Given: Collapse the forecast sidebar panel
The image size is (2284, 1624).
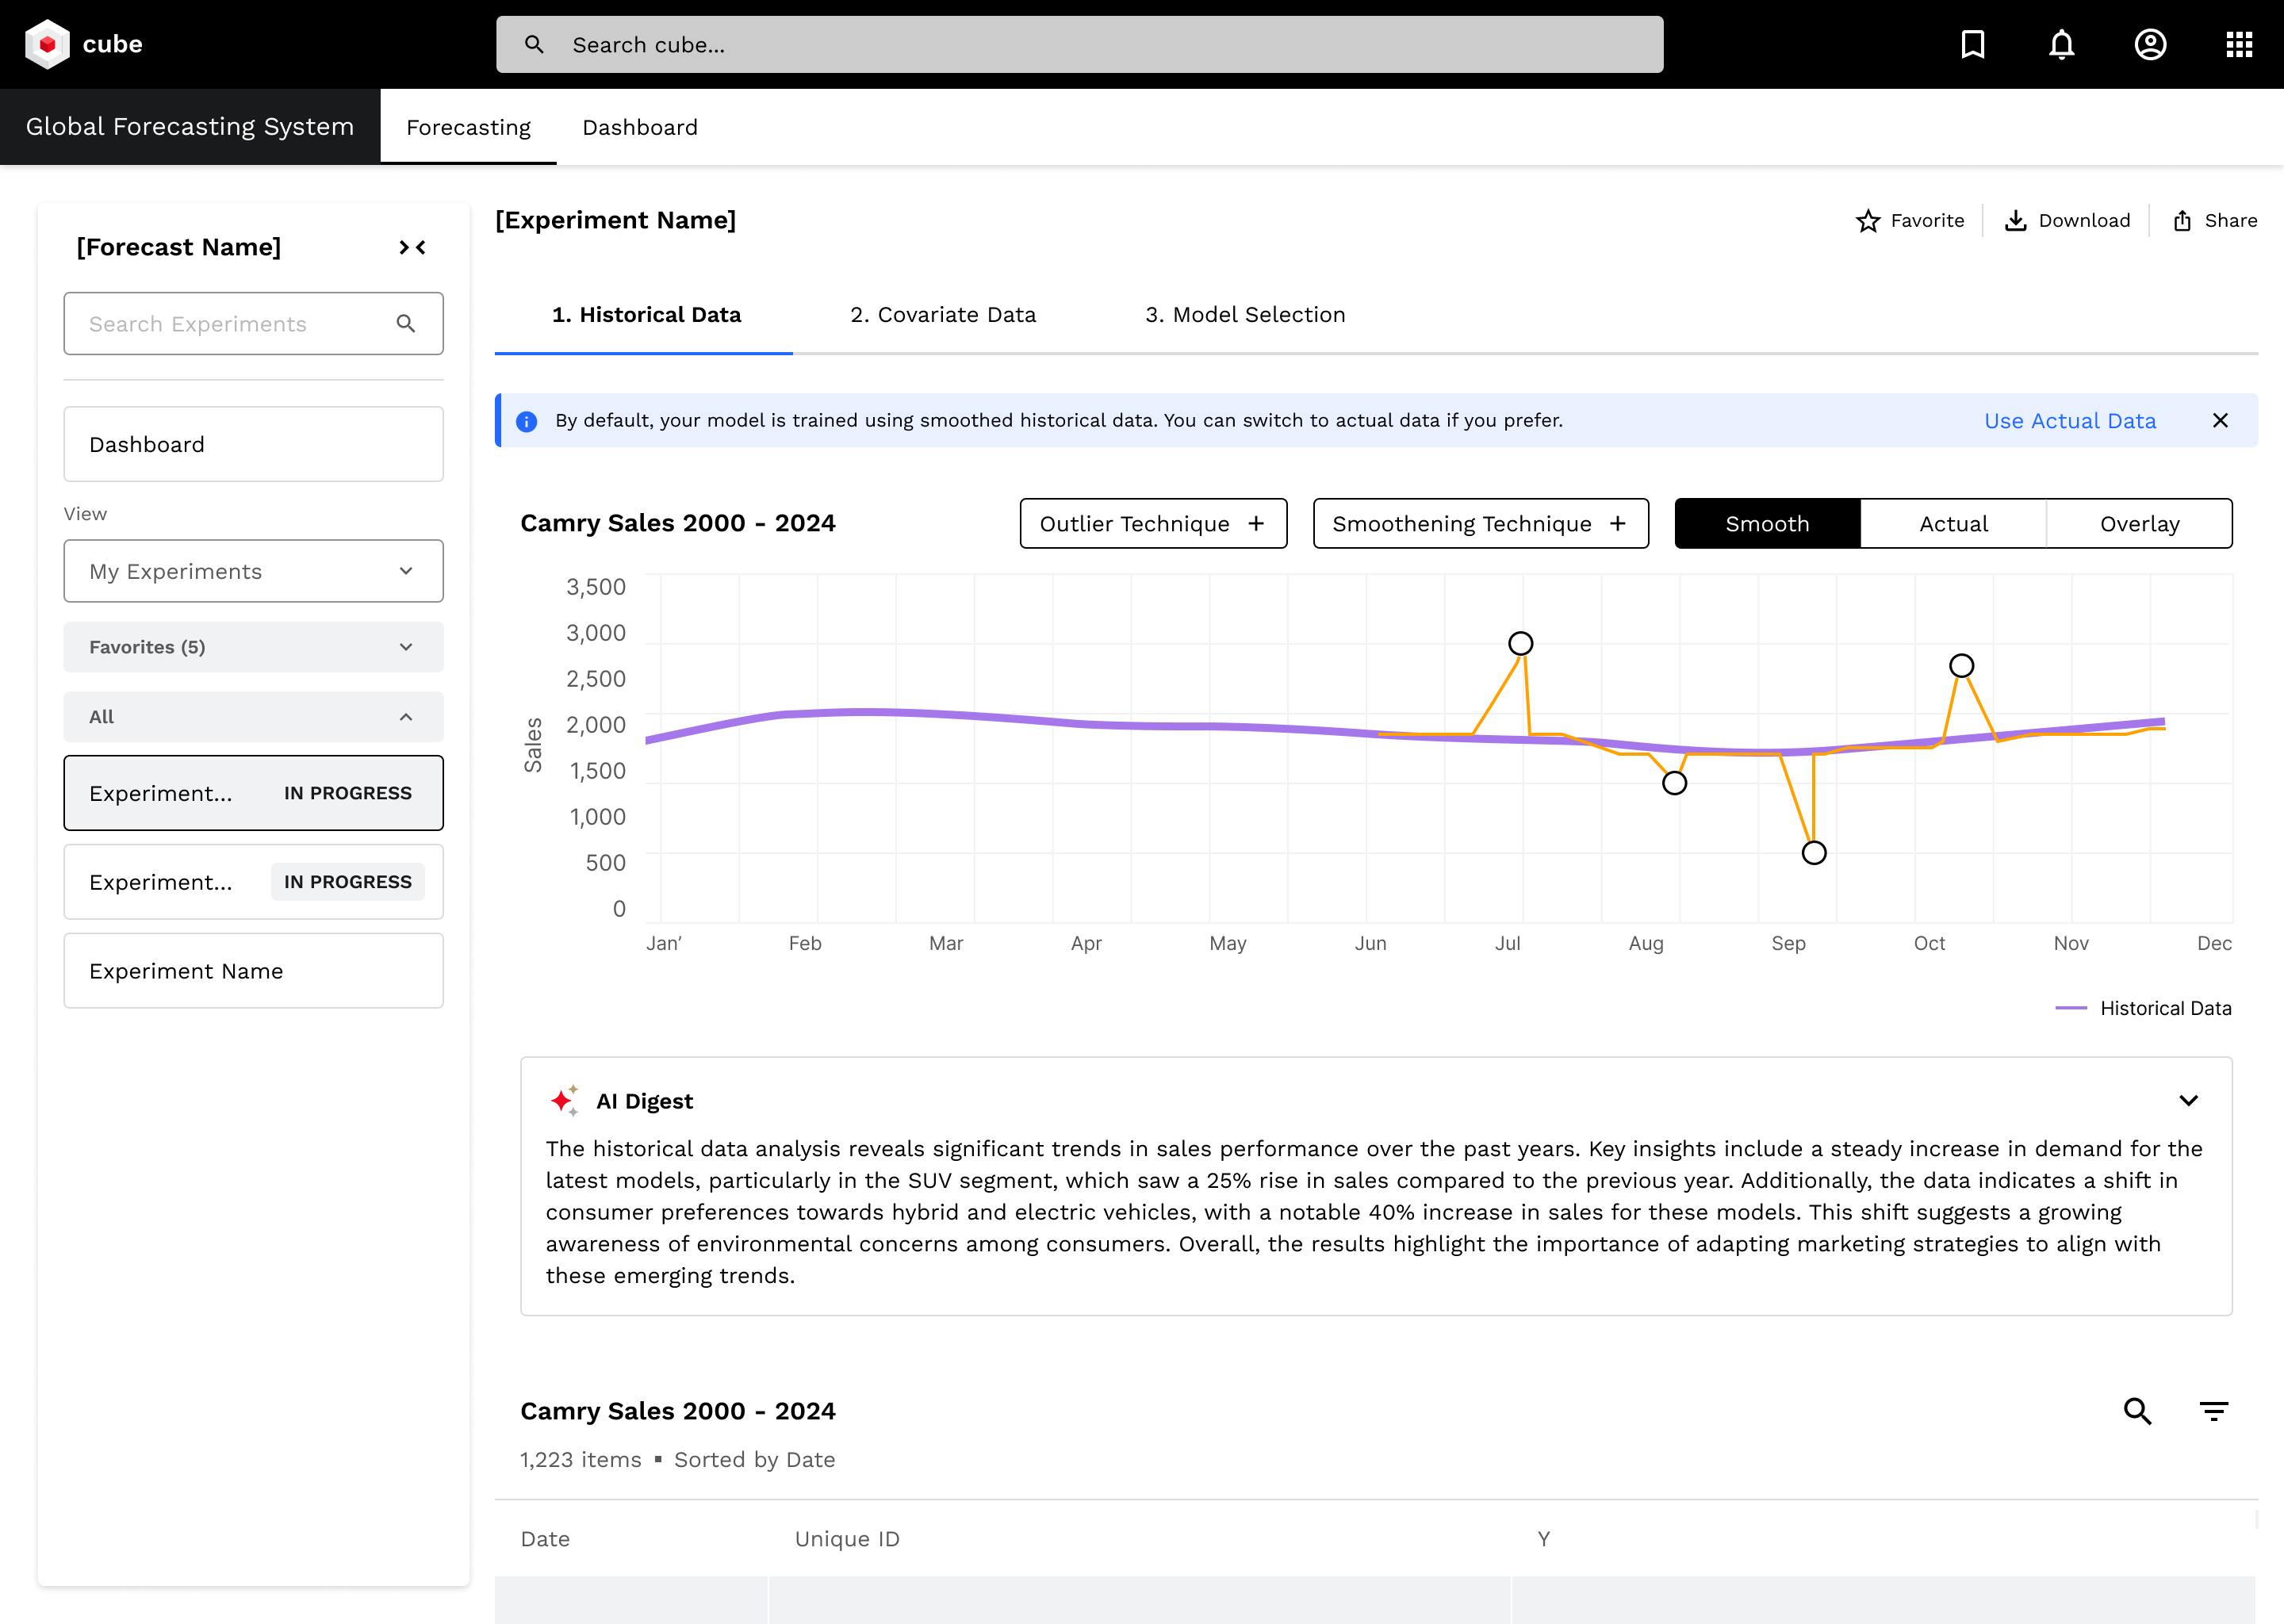Looking at the screenshot, I should (412, 247).
